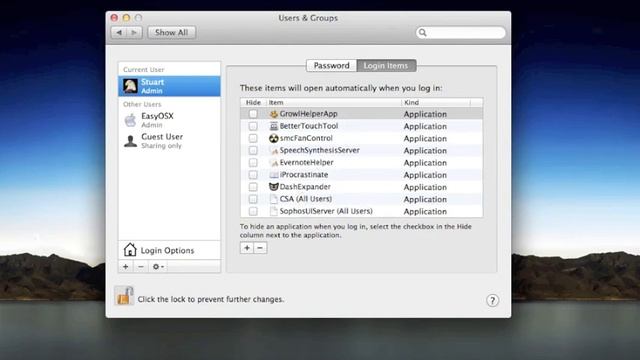Image resolution: width=640 pixels, height=360 pixels.
Task: Select the SophosUIServer (All Users) item name
Action: (326, 211)
